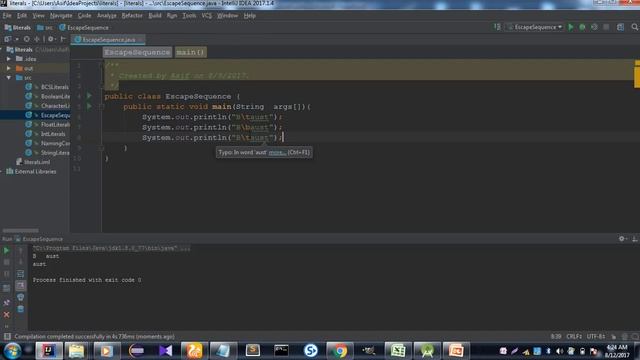Click the main() breadcrumb in editor
This screenshot has height=360, width=640.
pyautogui.click(x=191, y=52)
